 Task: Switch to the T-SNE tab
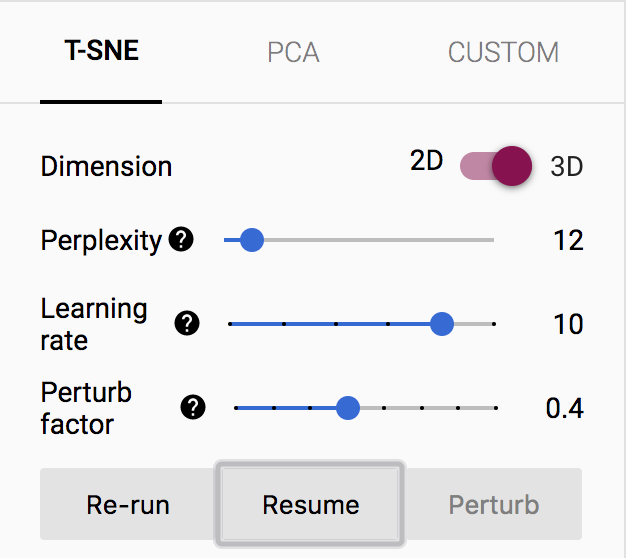pos(101,52)
